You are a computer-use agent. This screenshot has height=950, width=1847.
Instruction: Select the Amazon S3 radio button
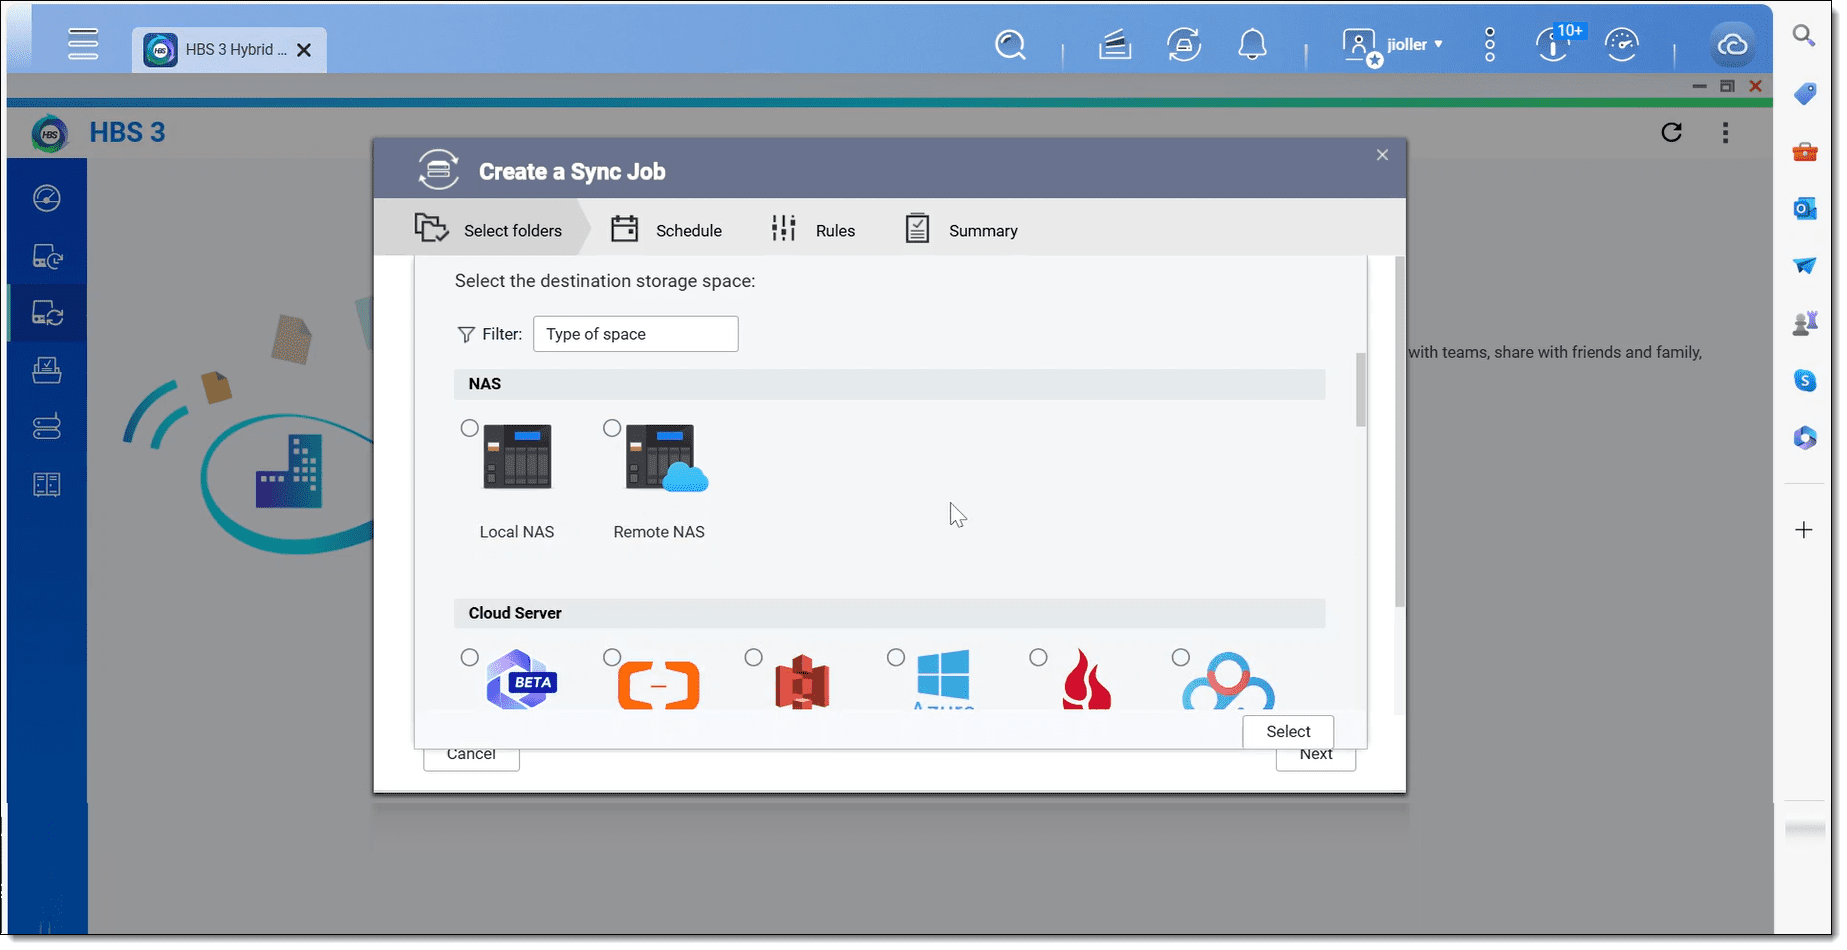pyautogui.click(x=754, y=657)
